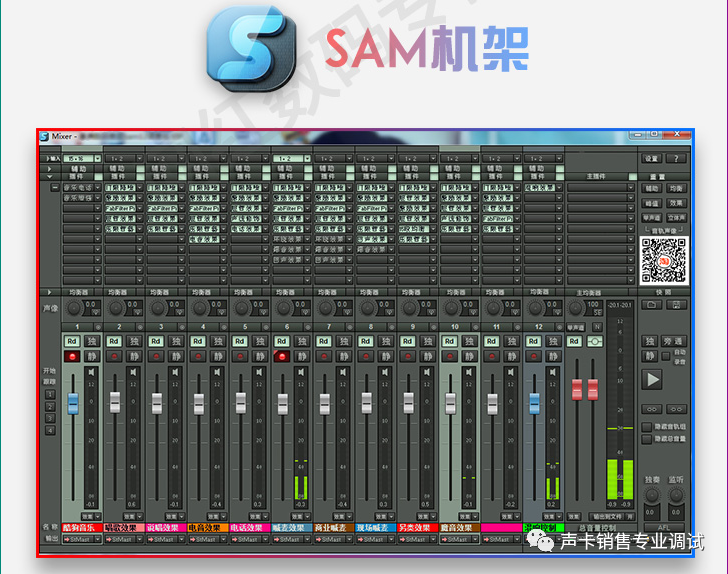
Task: Click the 辅助 header on channel 3
Action: tap(159, 169)
